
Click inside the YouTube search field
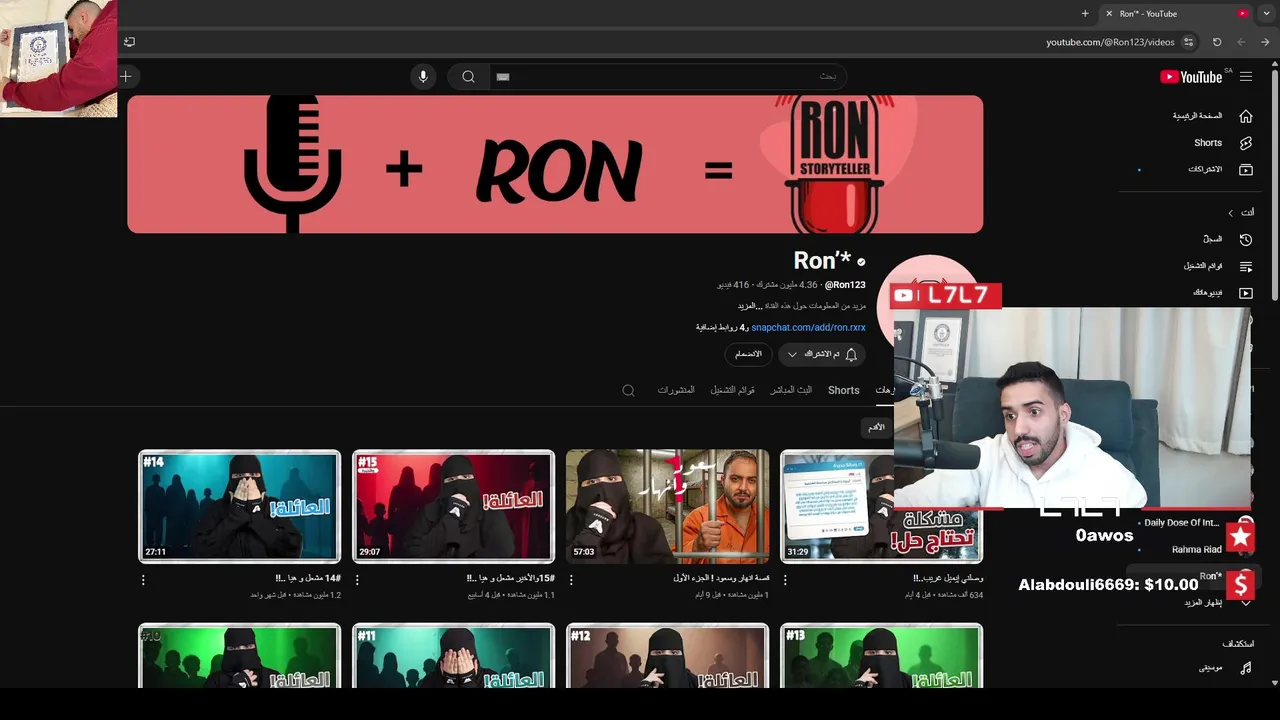[x=668, y=77]
